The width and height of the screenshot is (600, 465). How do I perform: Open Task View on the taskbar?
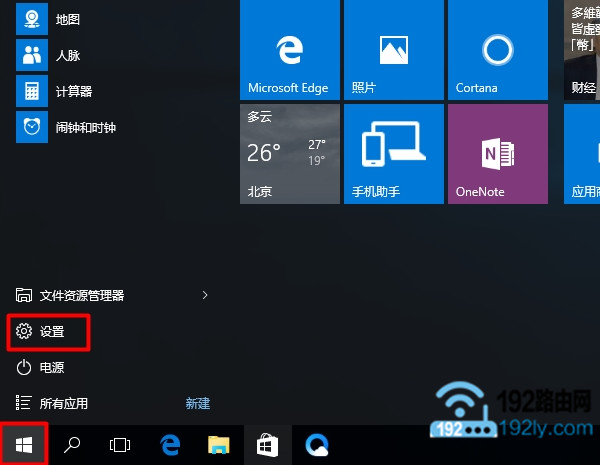point(119,445)
